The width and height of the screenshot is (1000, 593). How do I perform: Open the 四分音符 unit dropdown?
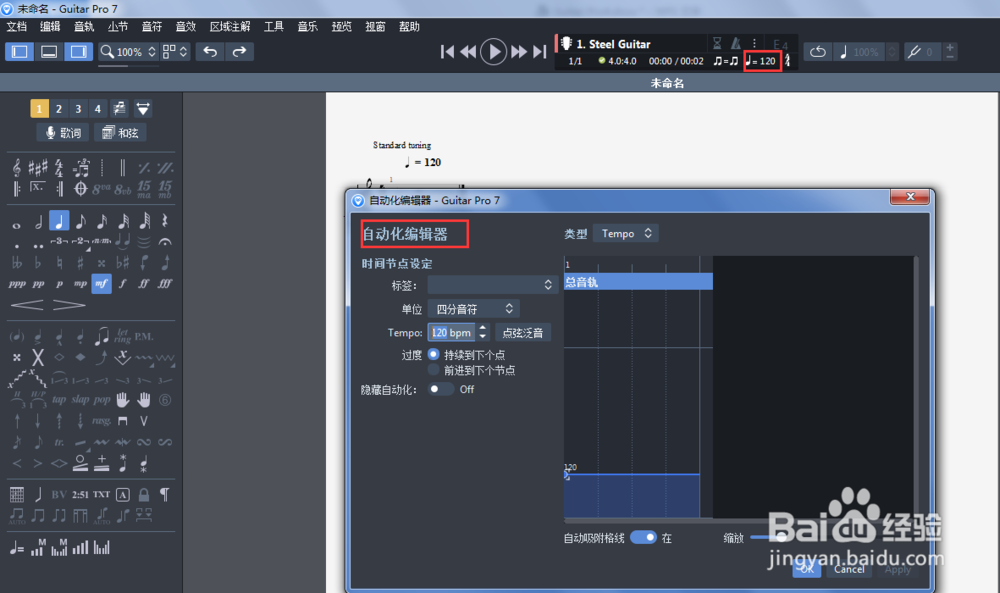pos(472,308)
